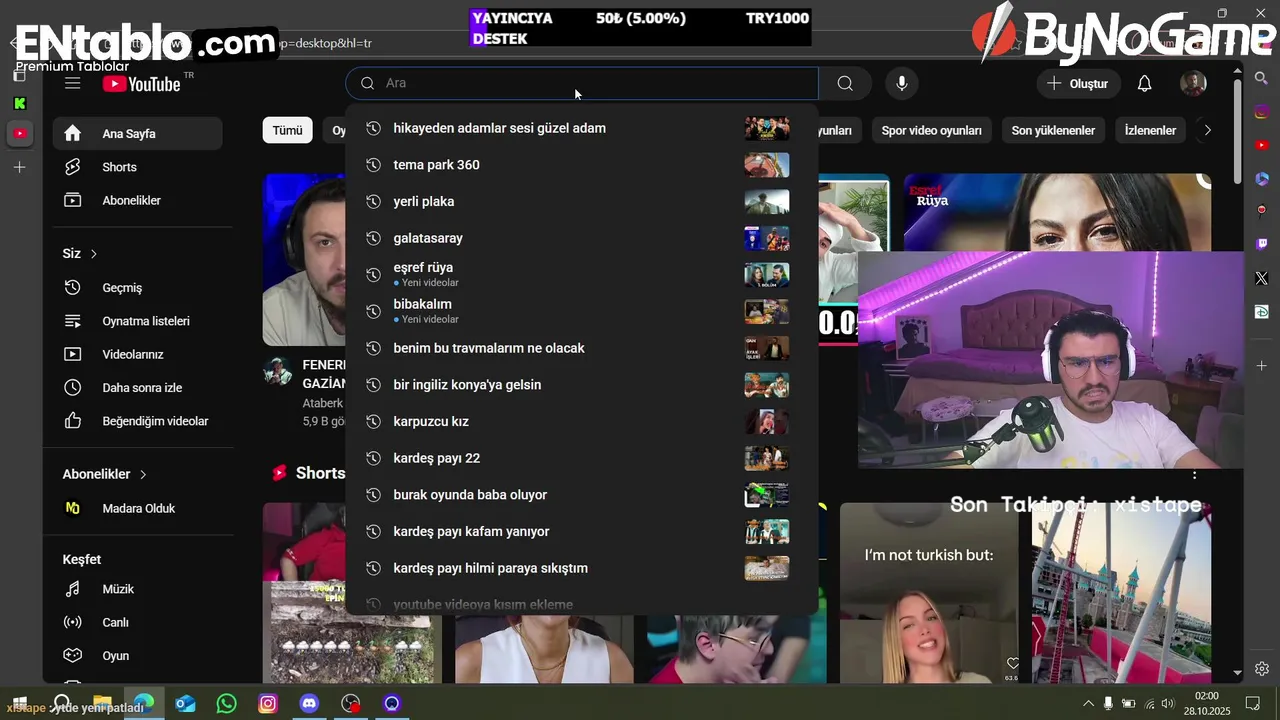Image resolution: width=1280 pixels, height=720 pixels.
Task: Click the YouTube page vertical scrollbar
Action: 1237,130
